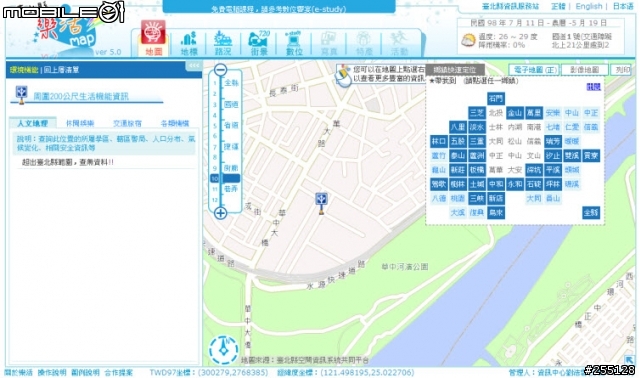Image resolution: width=640 pixels, height=378 pixels.
Task: Click the overview-map corner icon at bottom right
Action: (630, 359)
